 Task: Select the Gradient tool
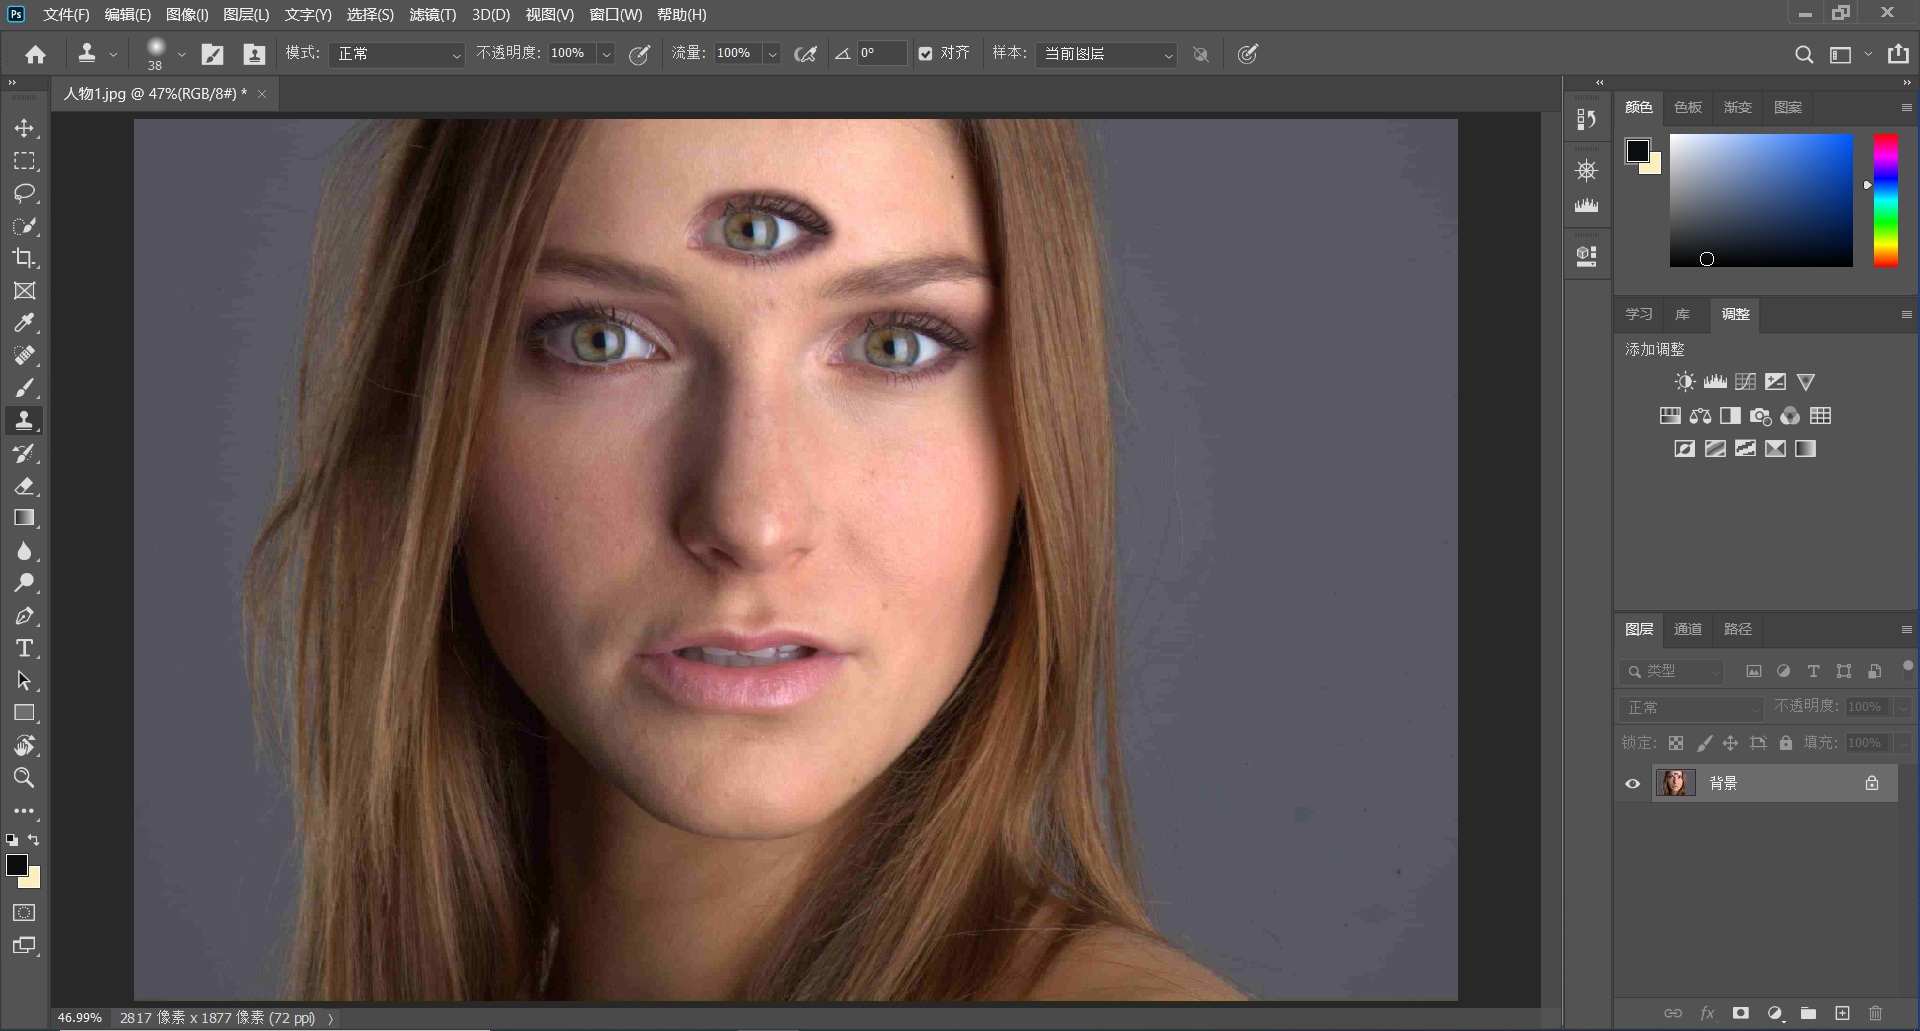point(24,518)
